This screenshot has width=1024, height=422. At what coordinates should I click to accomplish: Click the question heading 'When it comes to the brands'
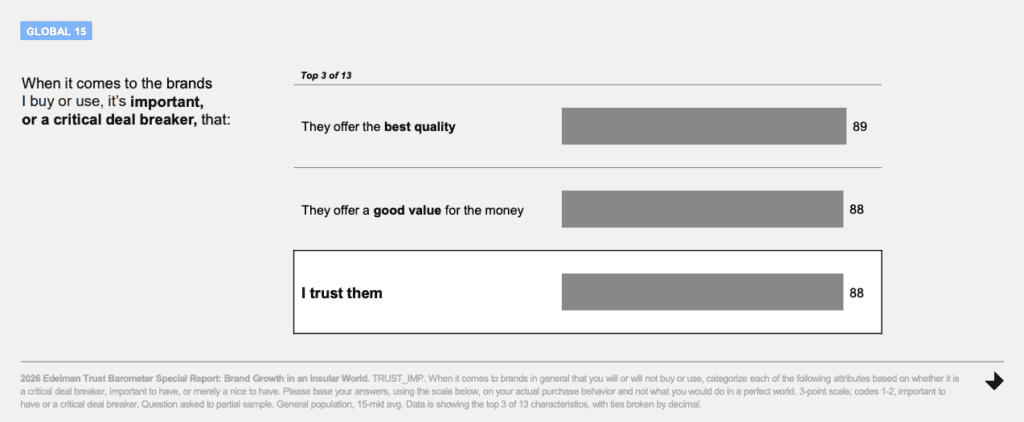(x=117, y=84)
